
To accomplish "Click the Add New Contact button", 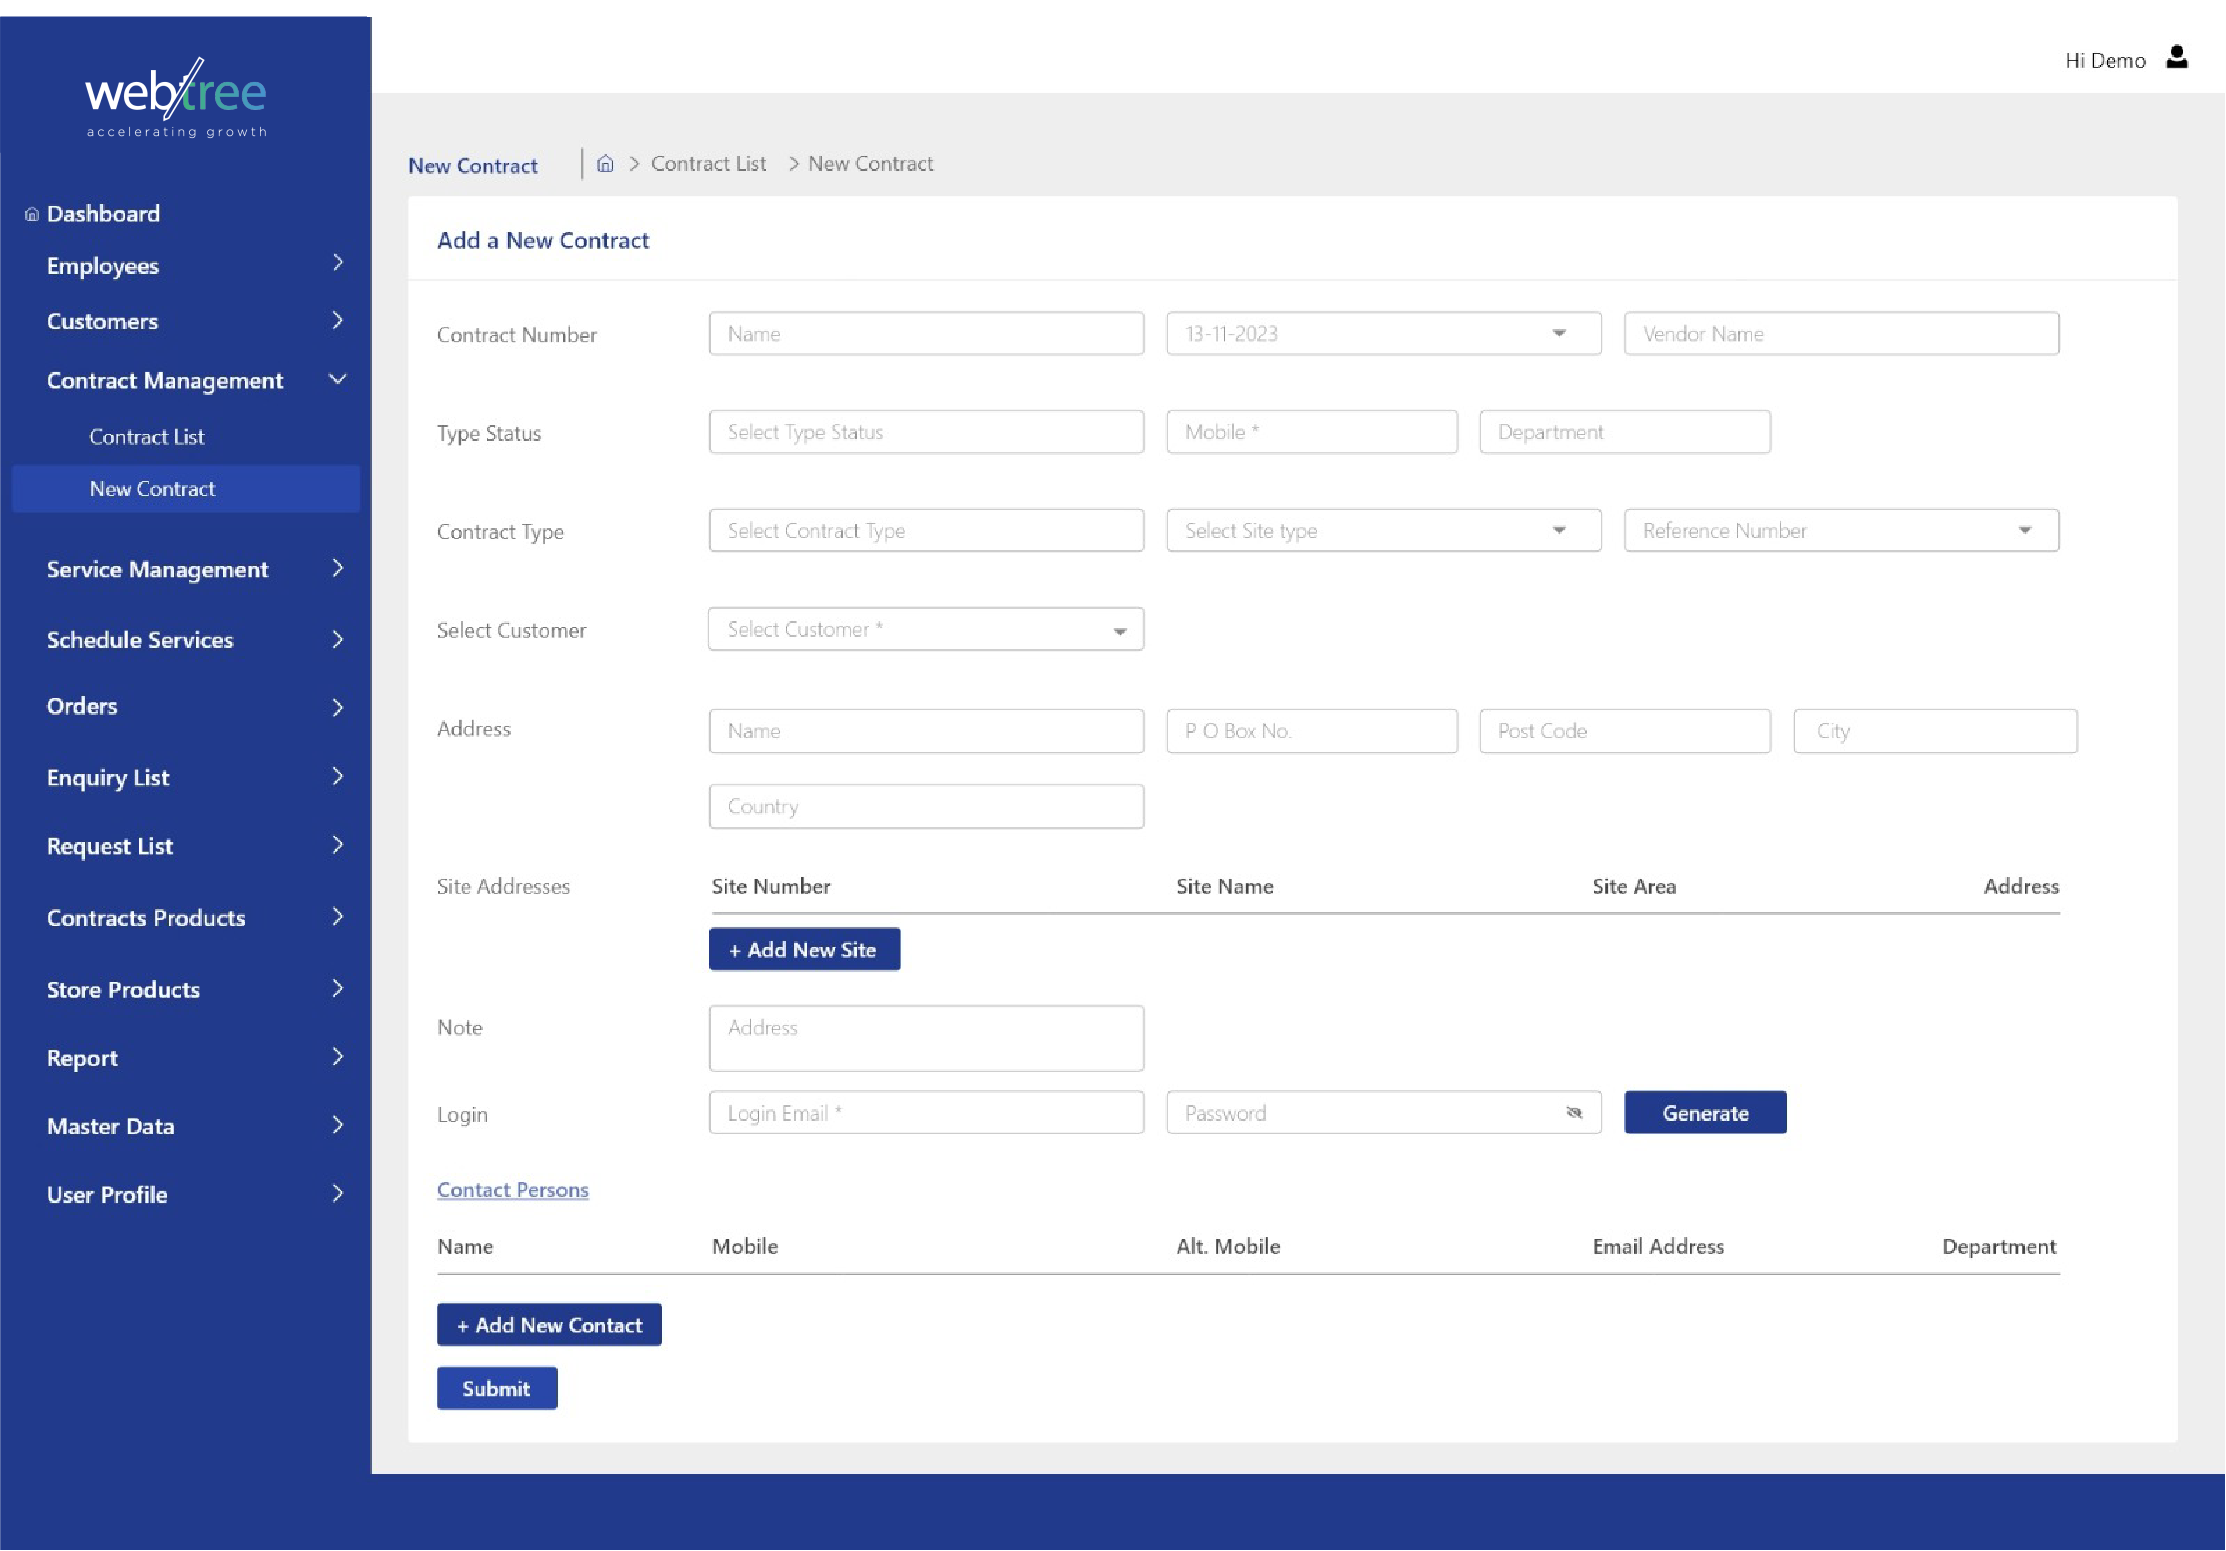I will pos(550,1324).
